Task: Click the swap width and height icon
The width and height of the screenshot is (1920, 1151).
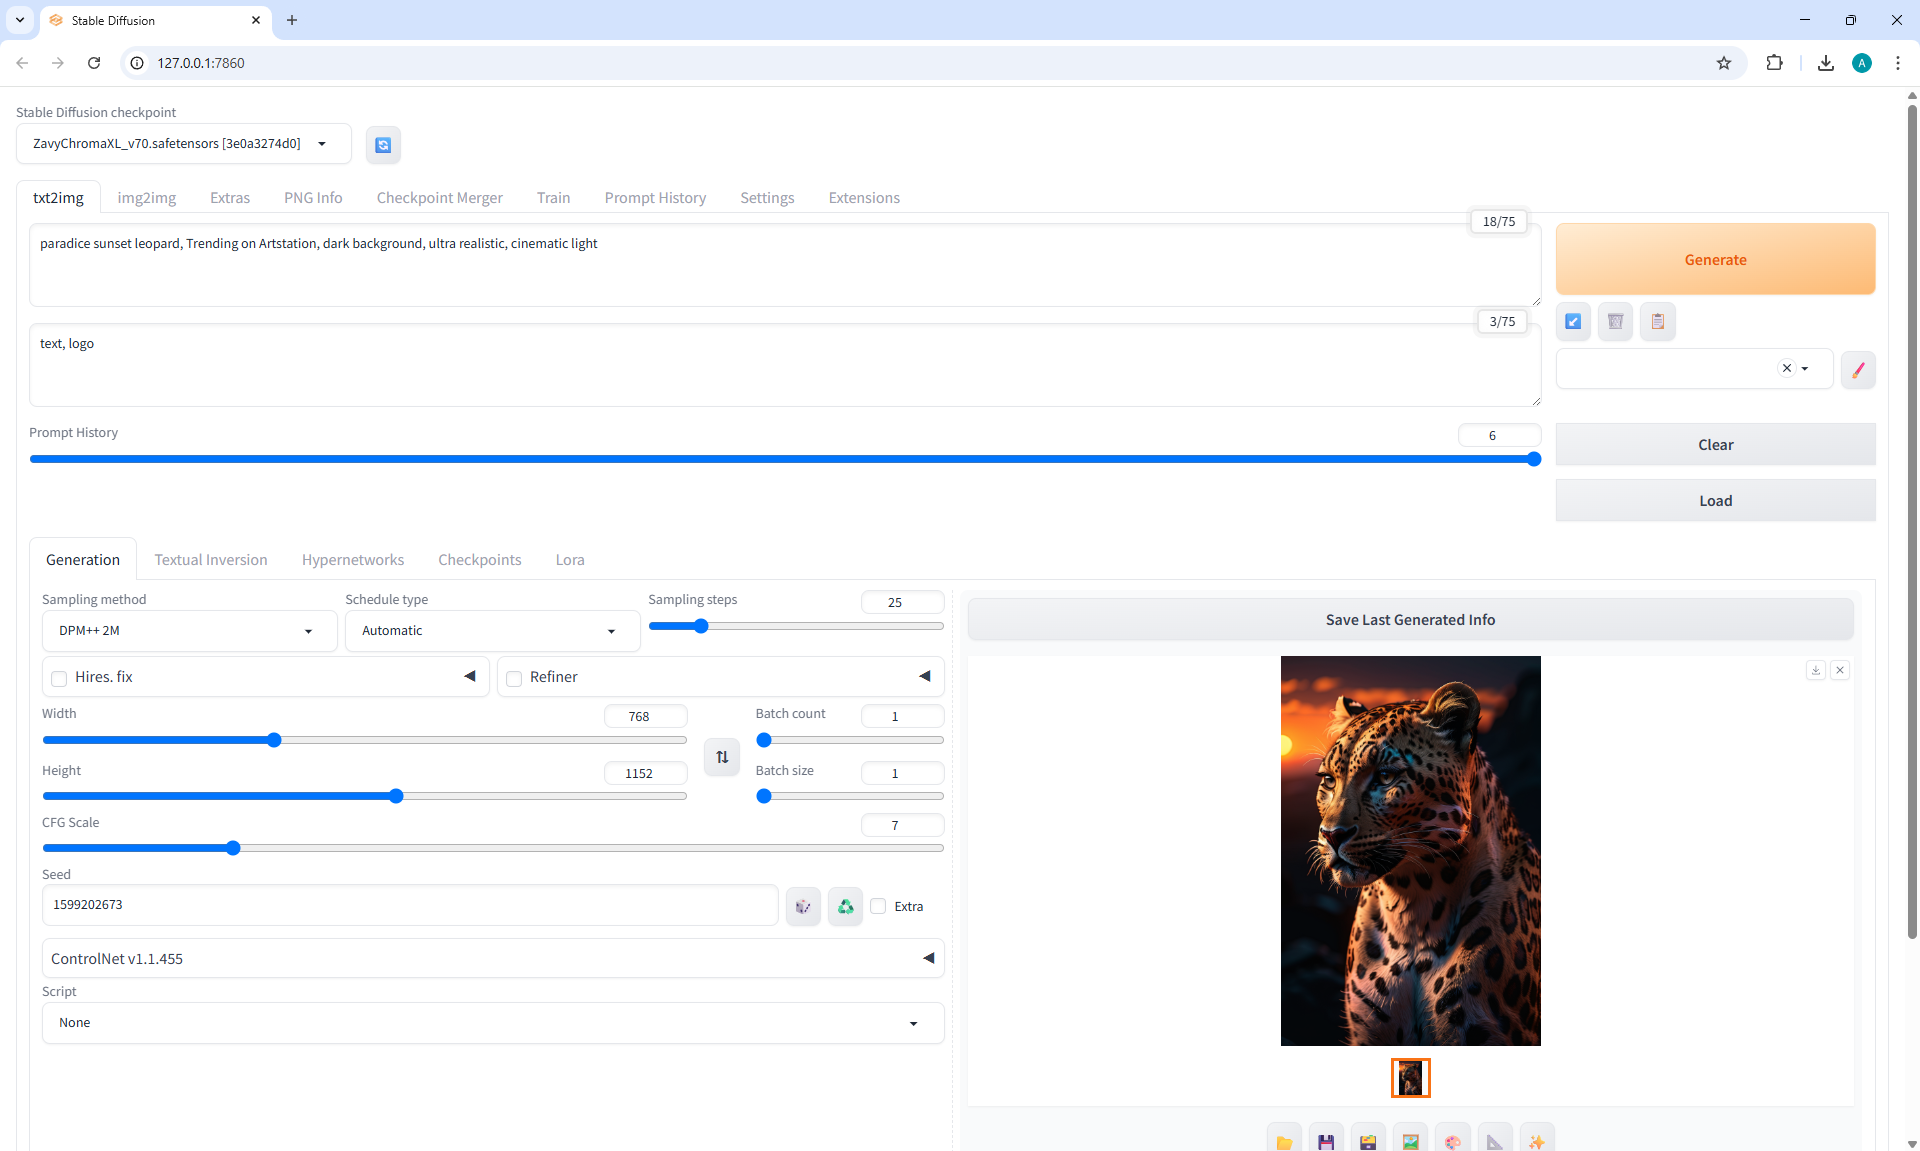Action: click(x=722, y=757)
